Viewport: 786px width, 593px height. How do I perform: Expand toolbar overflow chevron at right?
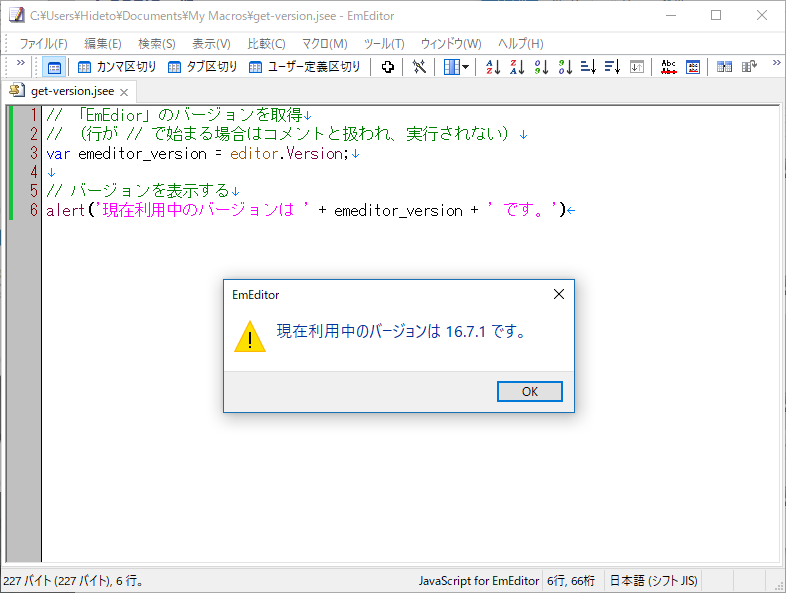776,63
